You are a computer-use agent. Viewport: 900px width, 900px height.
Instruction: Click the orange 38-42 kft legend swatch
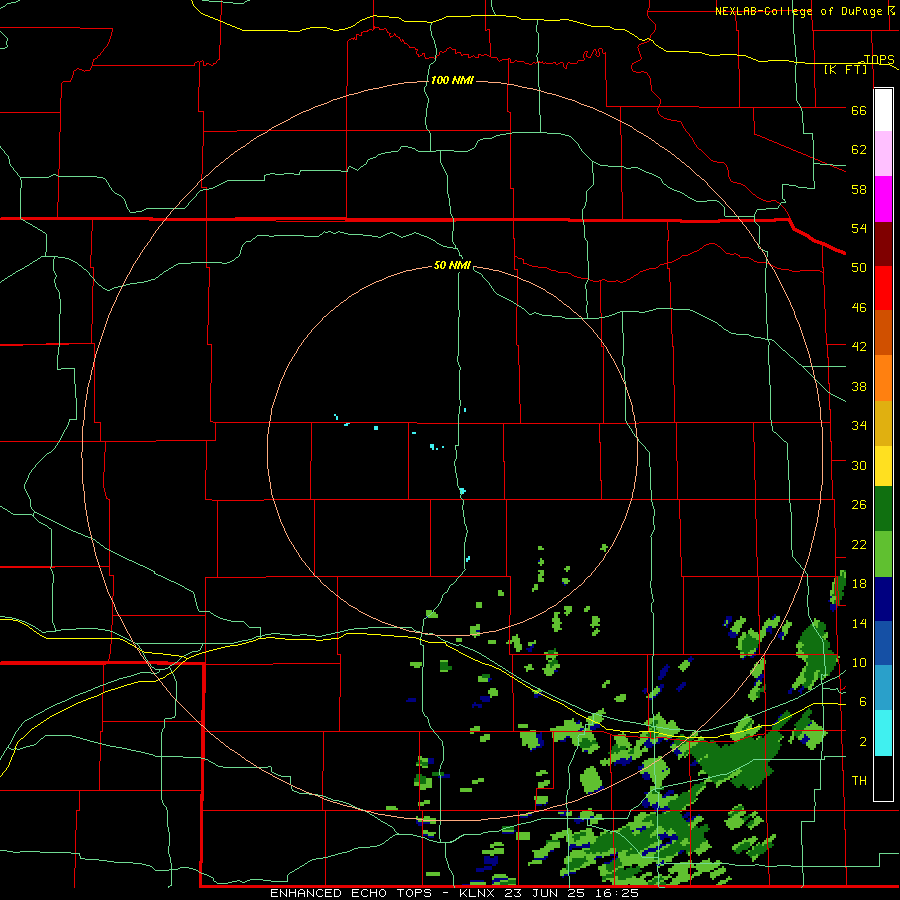click(x=883, y=378)
